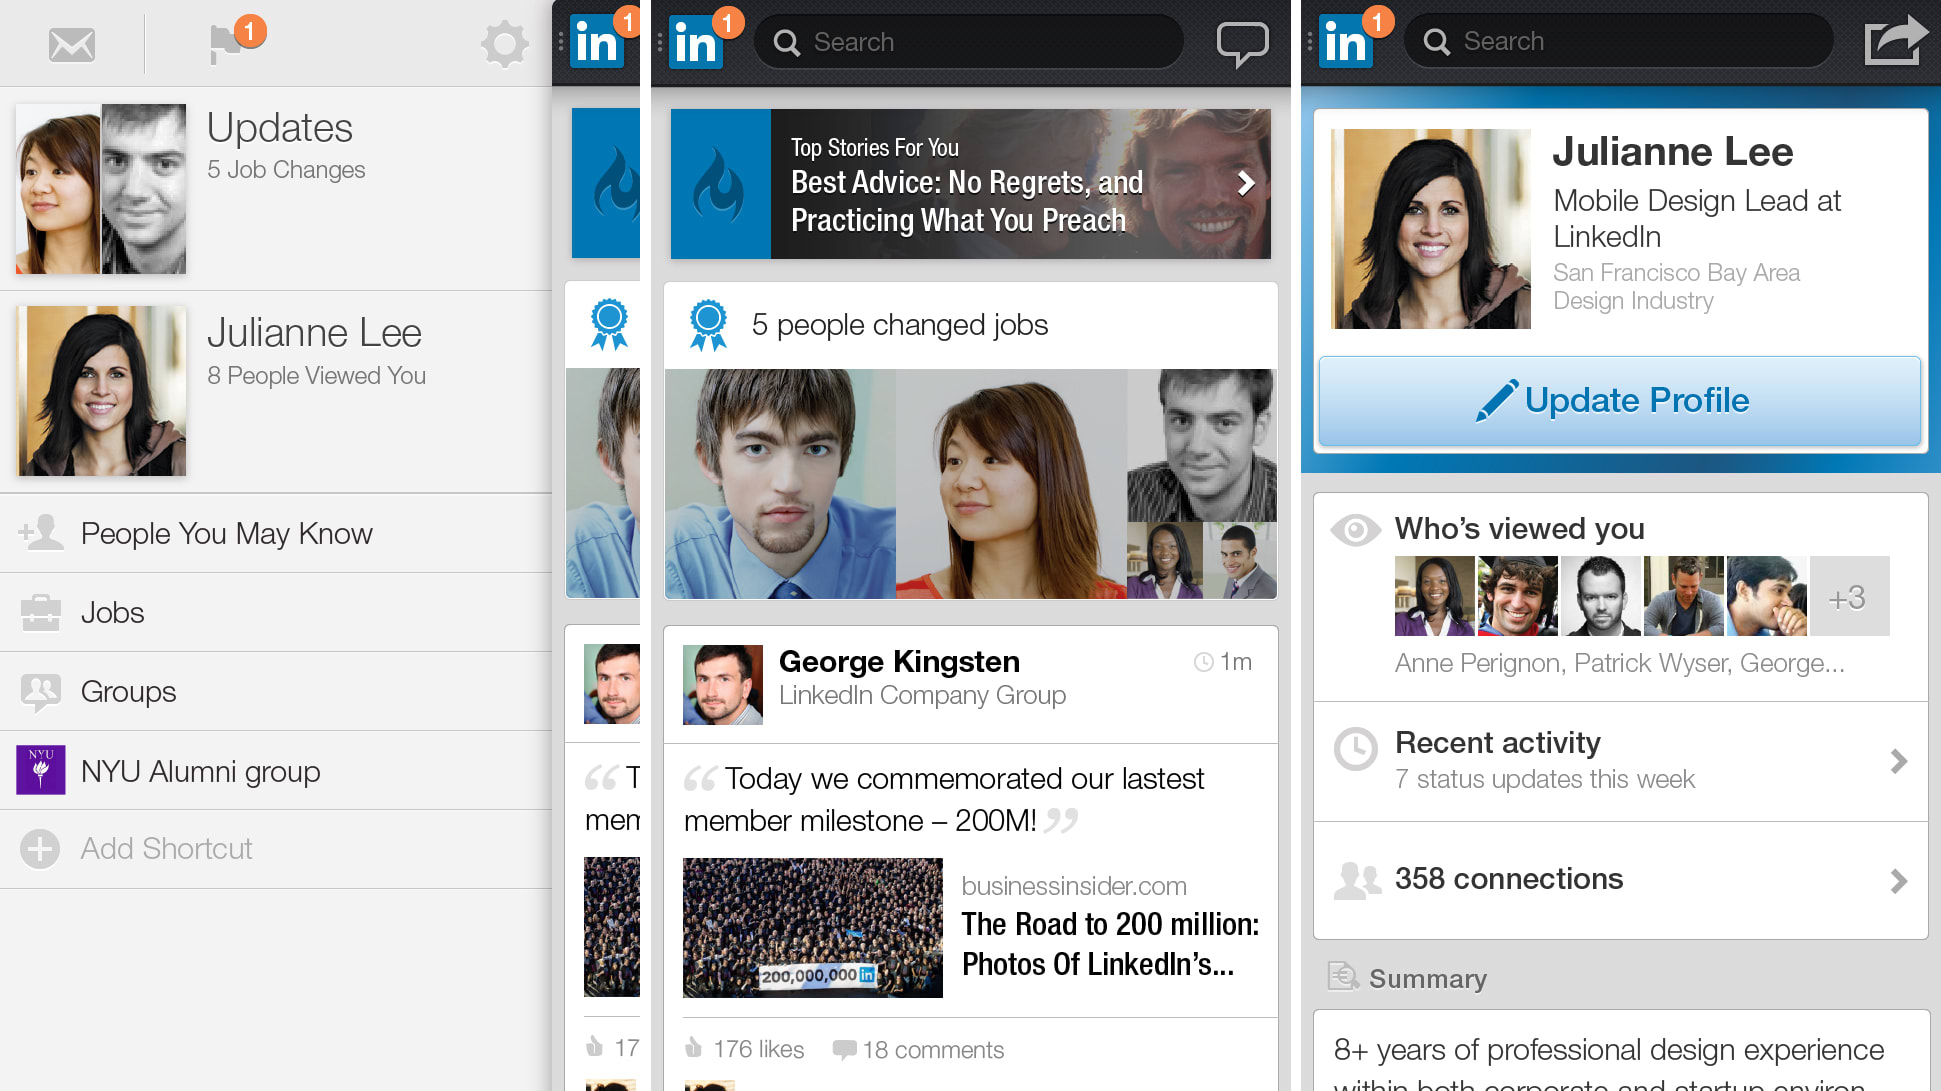Expand Recent activity via its chevron
Screen dimensions: 1941x1091
click(x=1899, y=762)
